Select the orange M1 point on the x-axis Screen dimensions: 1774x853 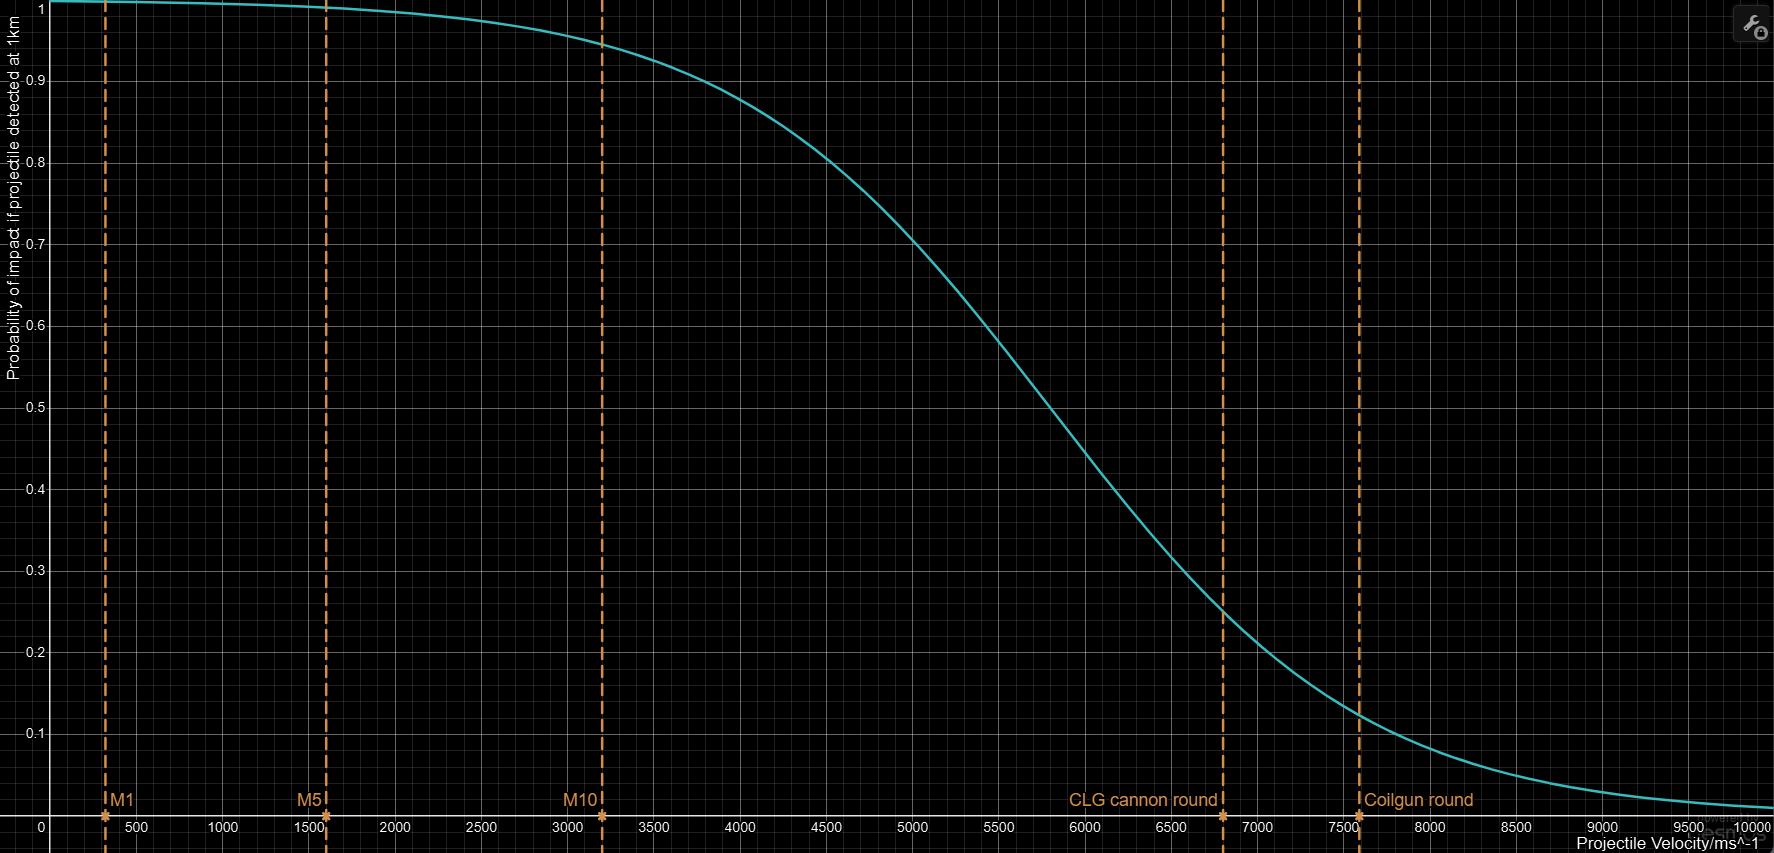[105, 816]
